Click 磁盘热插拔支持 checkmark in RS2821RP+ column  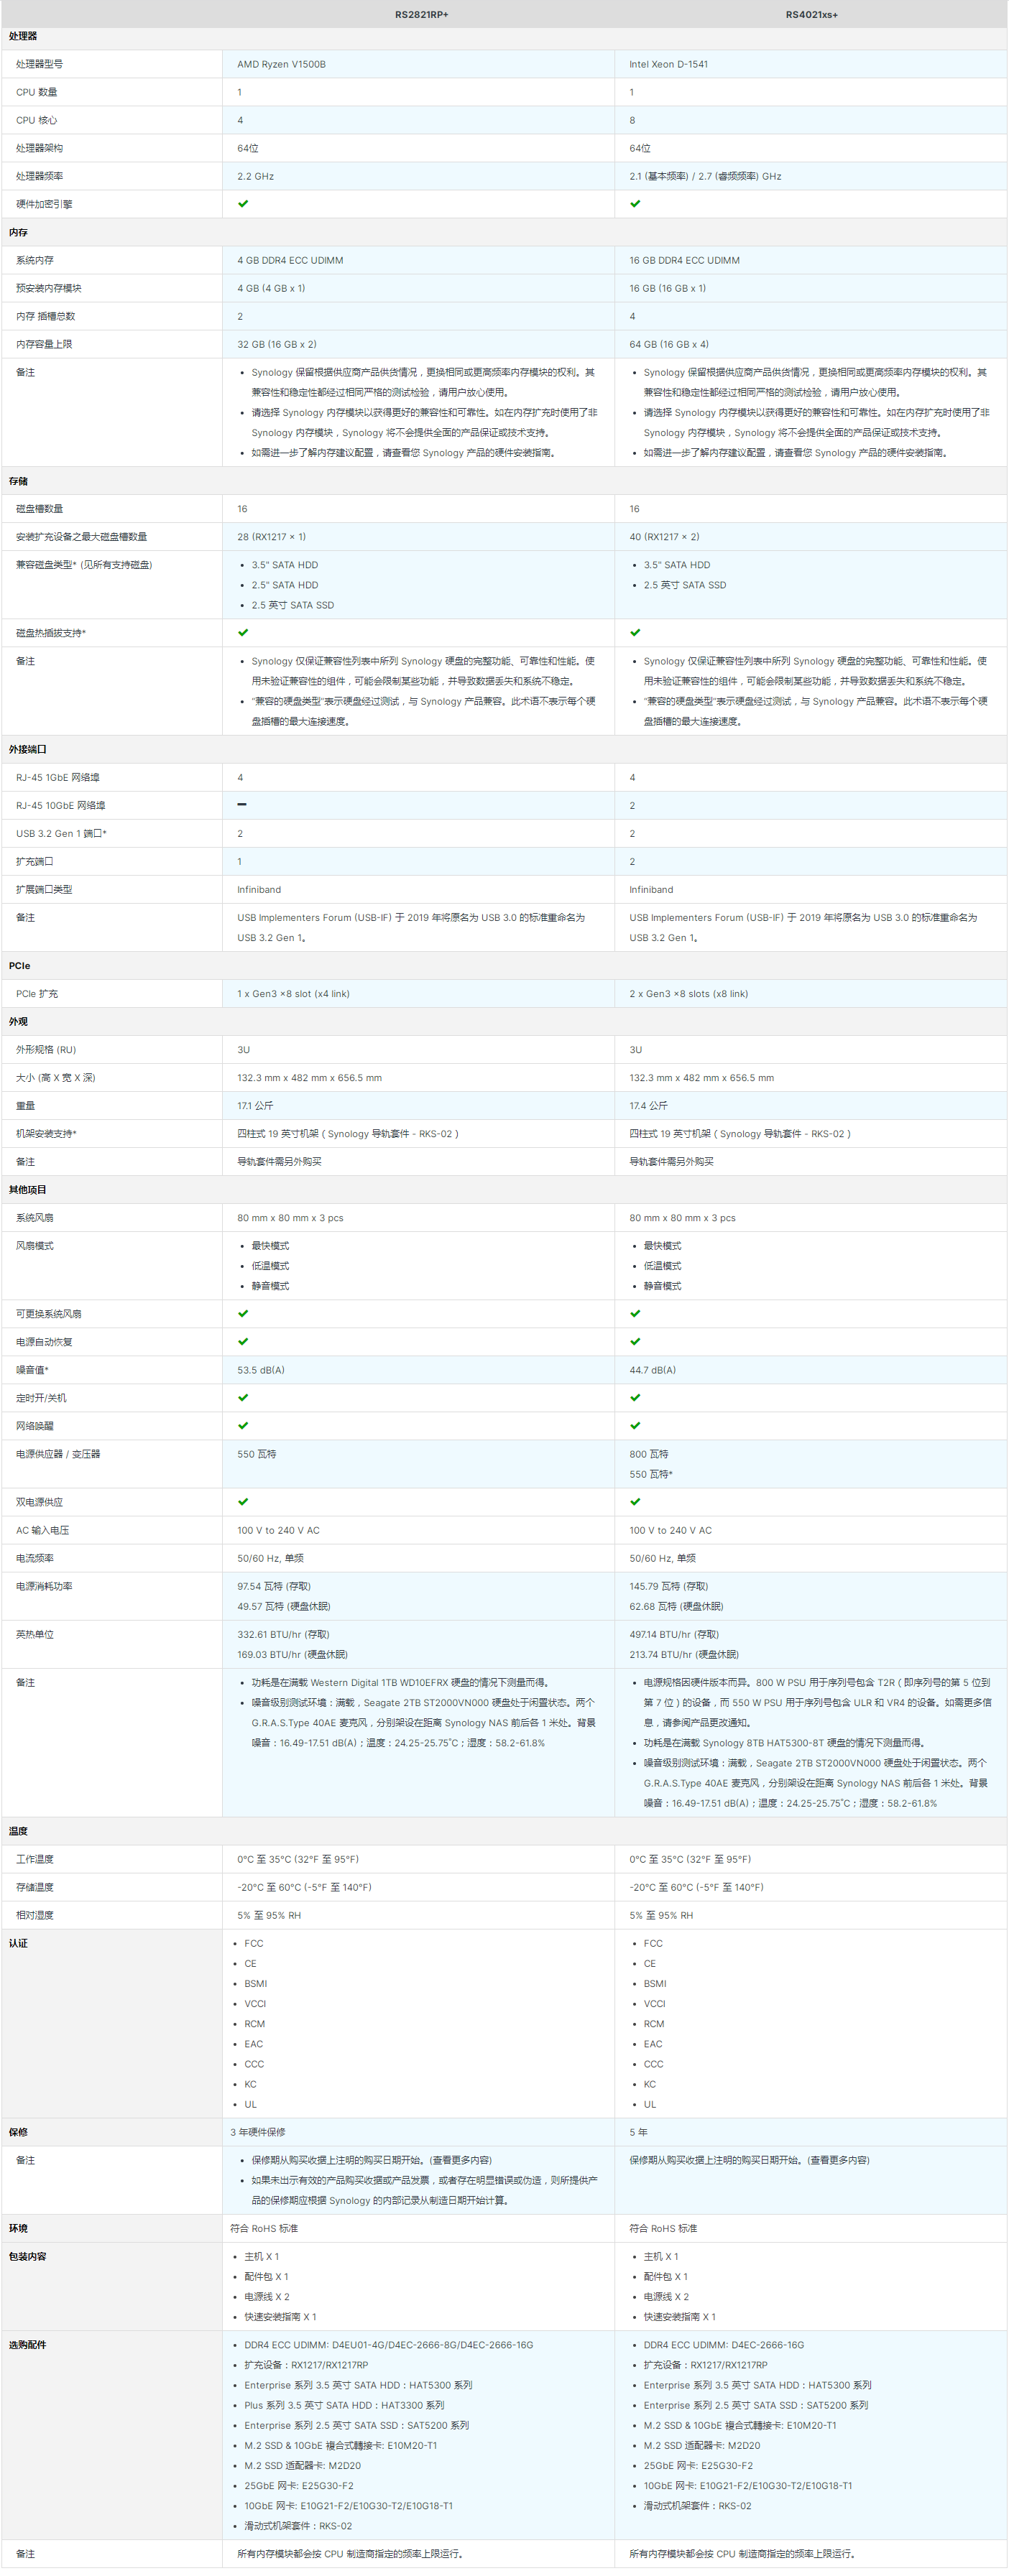click(243, 633)
